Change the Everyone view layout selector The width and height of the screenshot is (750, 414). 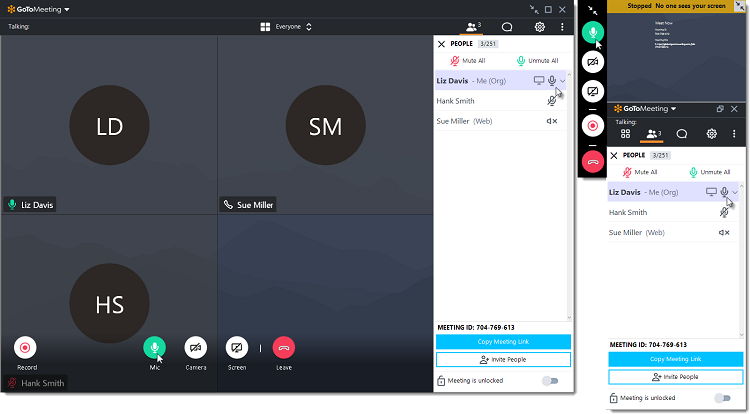coord(293,27)
